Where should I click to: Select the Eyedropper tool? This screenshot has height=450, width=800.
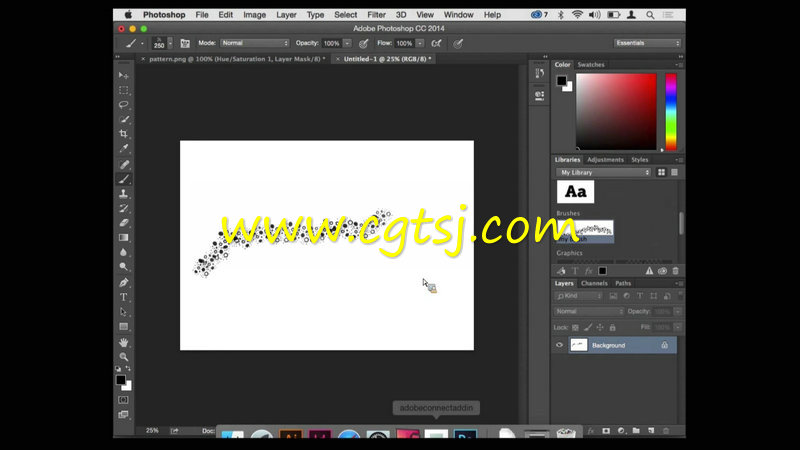[x=123, y=148]
